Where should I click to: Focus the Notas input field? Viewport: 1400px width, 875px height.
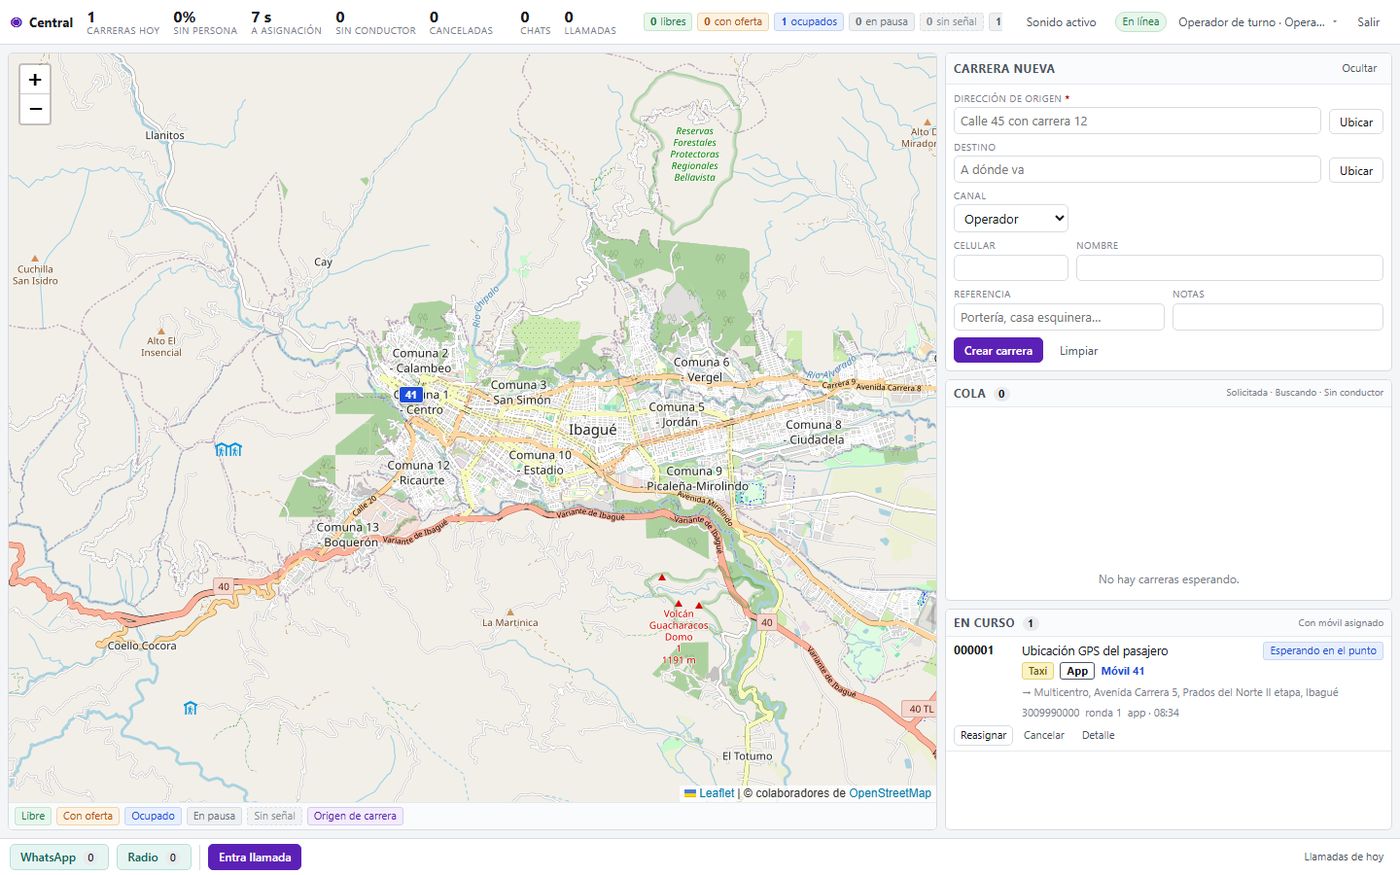[x=1277, y=317]
